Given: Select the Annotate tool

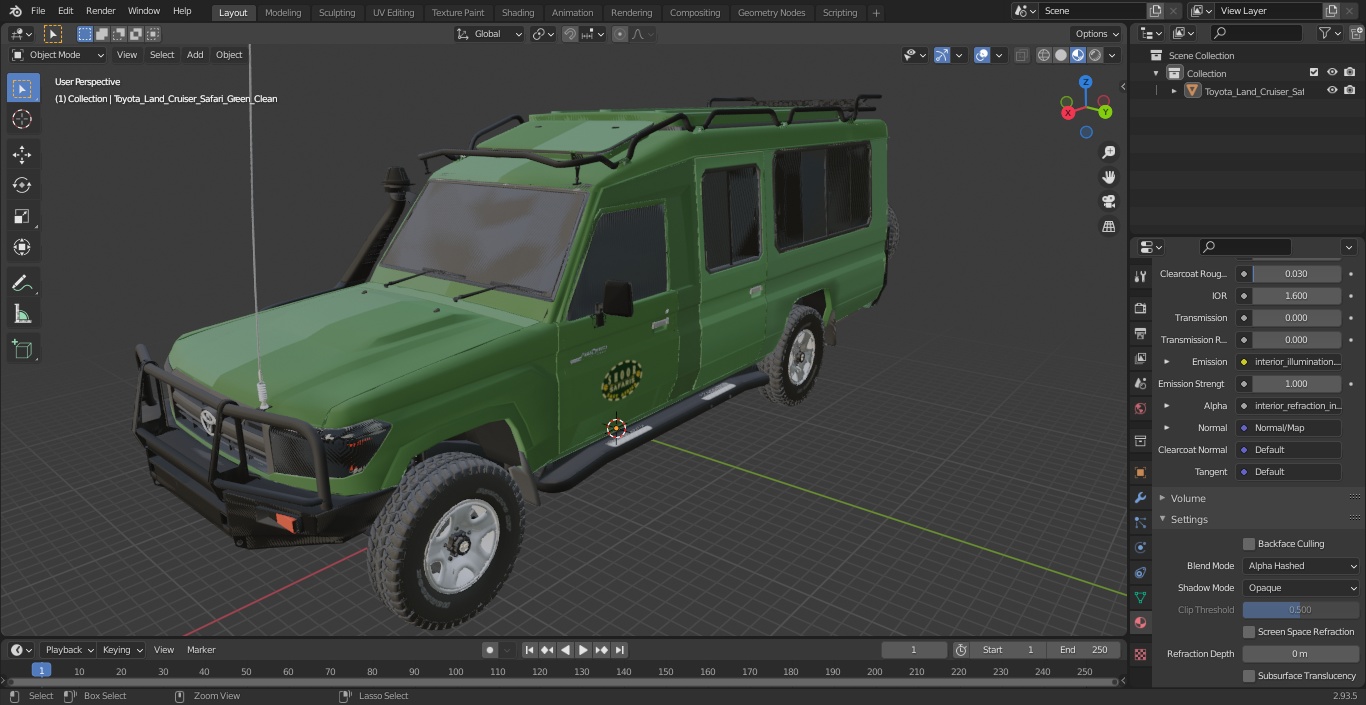Looking at the screenshot, I should pos(22,283).
